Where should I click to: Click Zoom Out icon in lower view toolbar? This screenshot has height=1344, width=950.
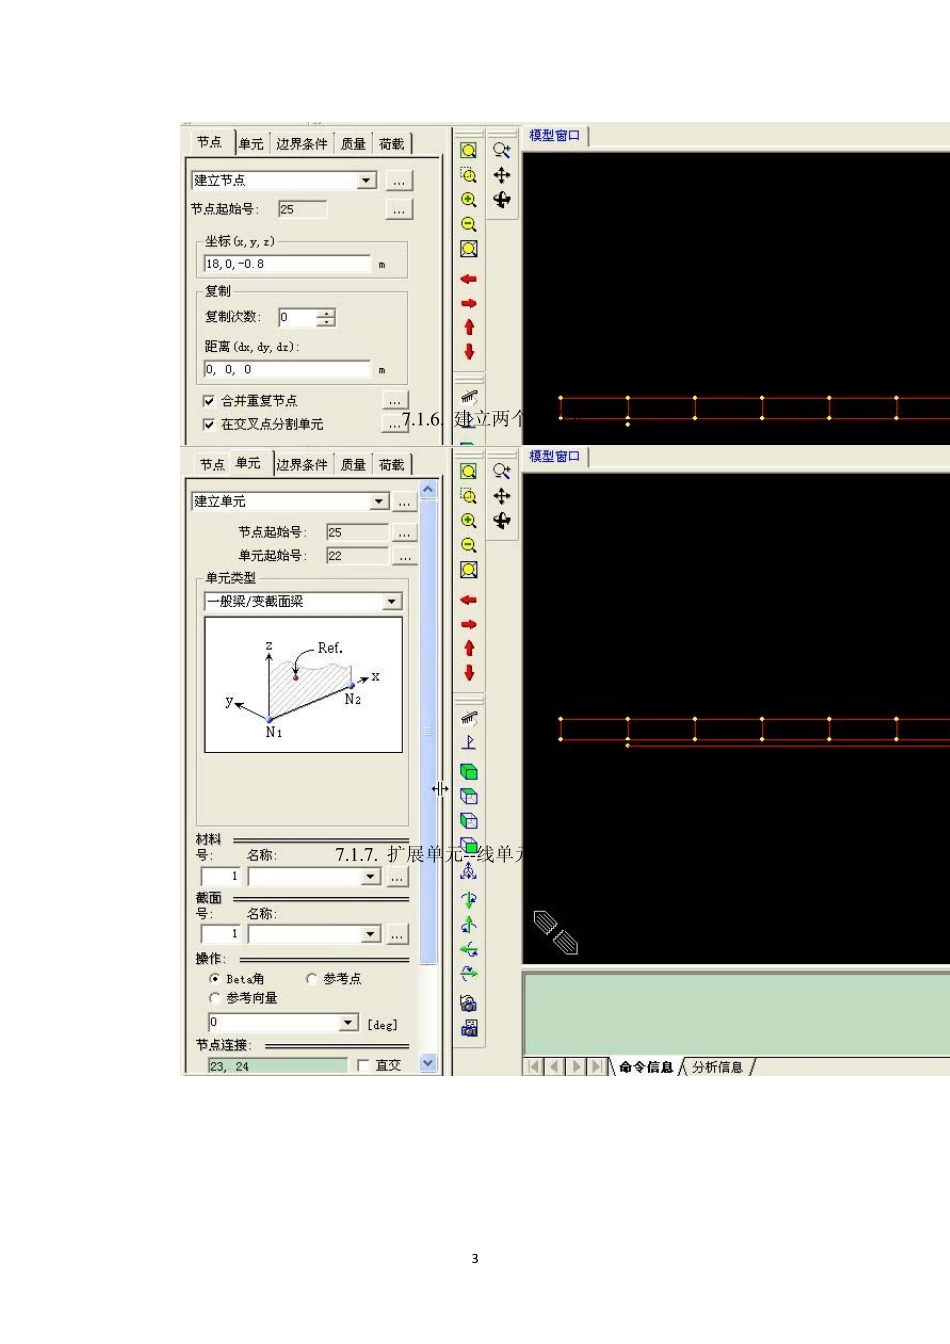coord(468,546)
